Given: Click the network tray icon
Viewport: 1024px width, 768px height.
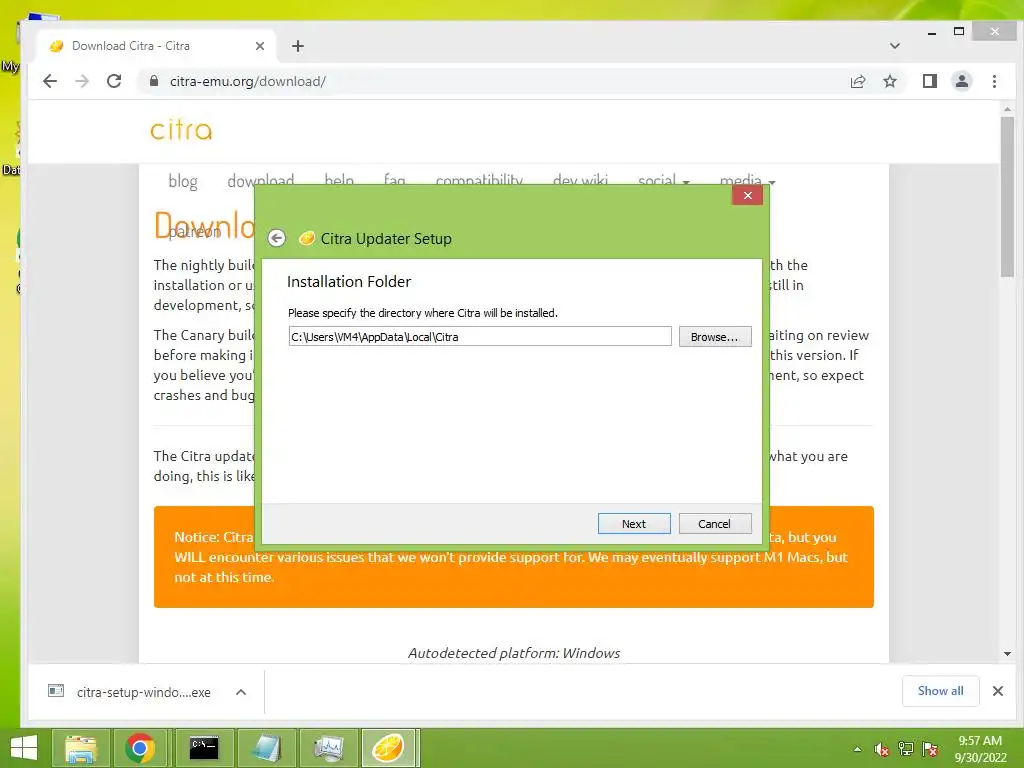Looking at the screenshot, I should 906,749.
